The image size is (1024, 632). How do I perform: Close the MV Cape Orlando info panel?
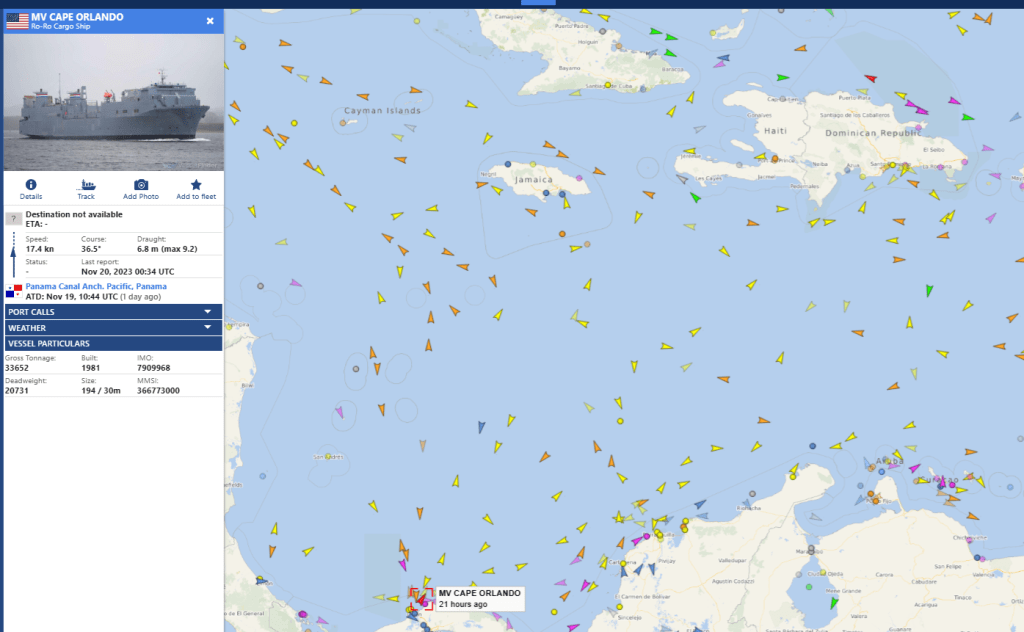(x=210, y=20)
